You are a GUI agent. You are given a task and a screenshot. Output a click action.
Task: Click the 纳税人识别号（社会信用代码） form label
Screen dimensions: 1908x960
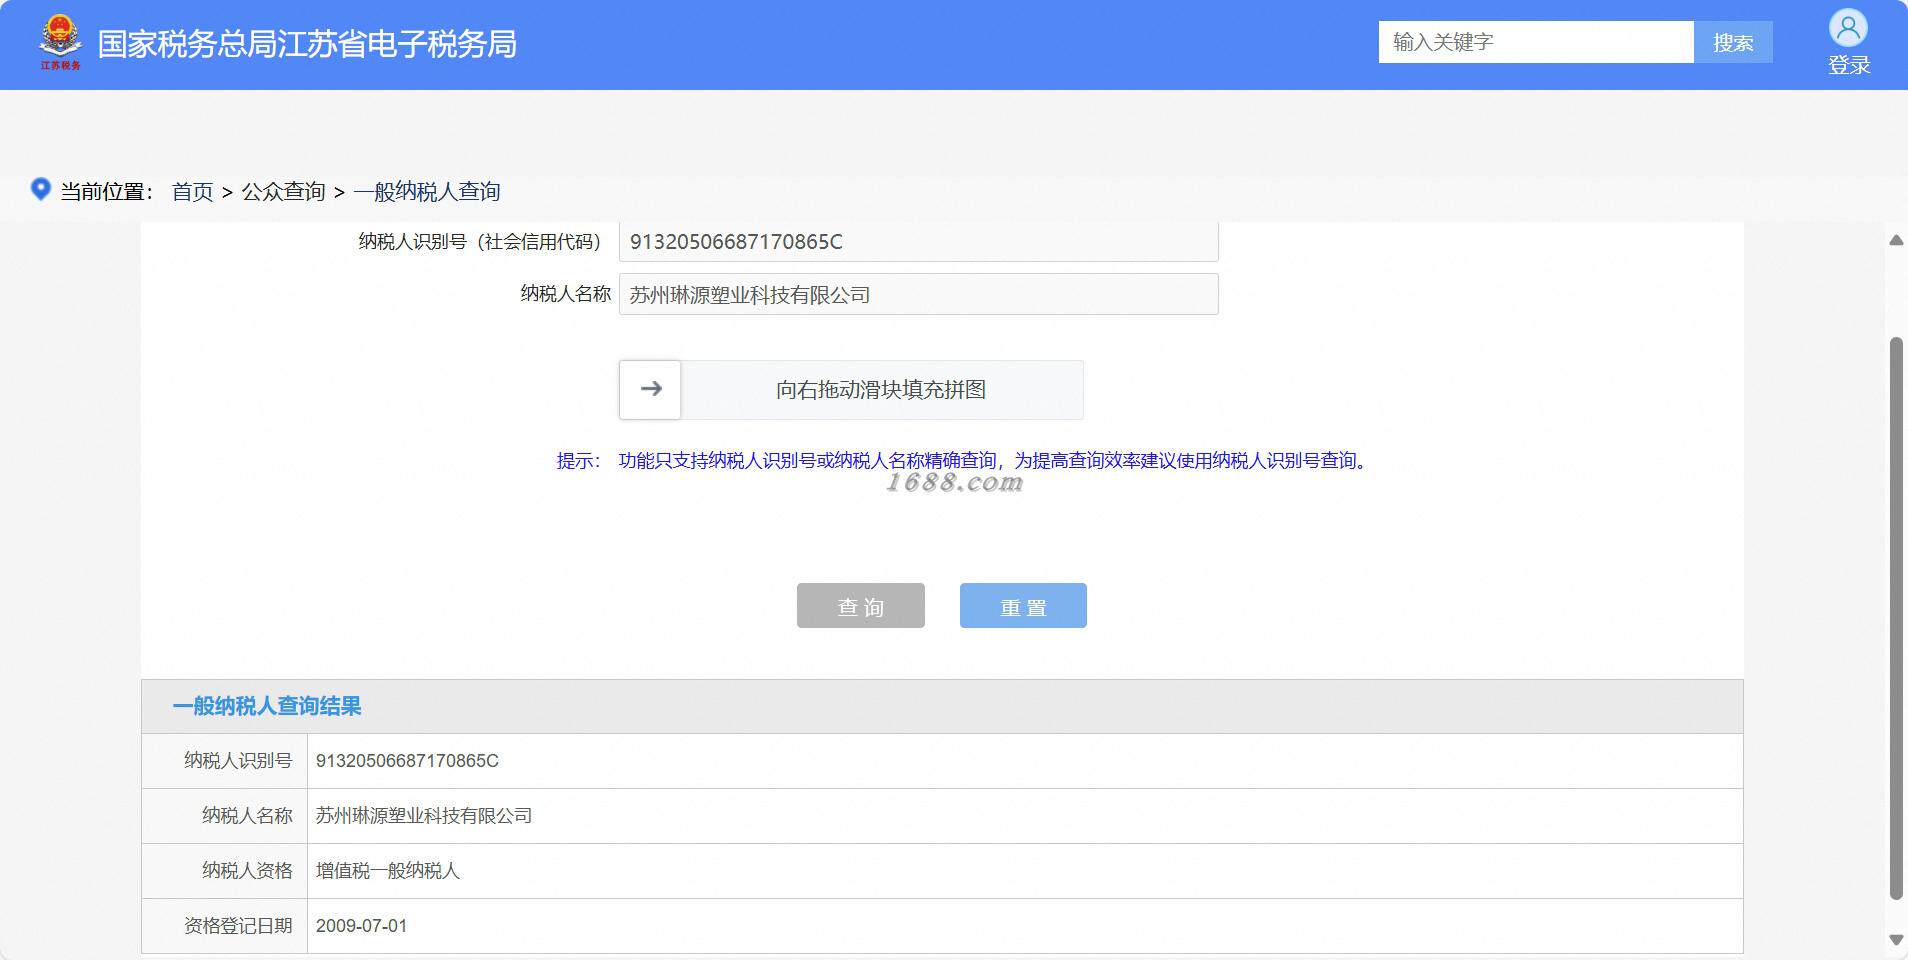tap(480, 242)
